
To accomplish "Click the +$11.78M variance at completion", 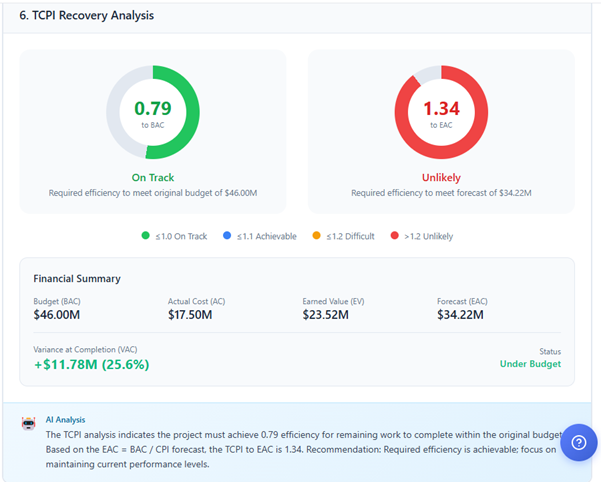I will click(x=91, y=364).
